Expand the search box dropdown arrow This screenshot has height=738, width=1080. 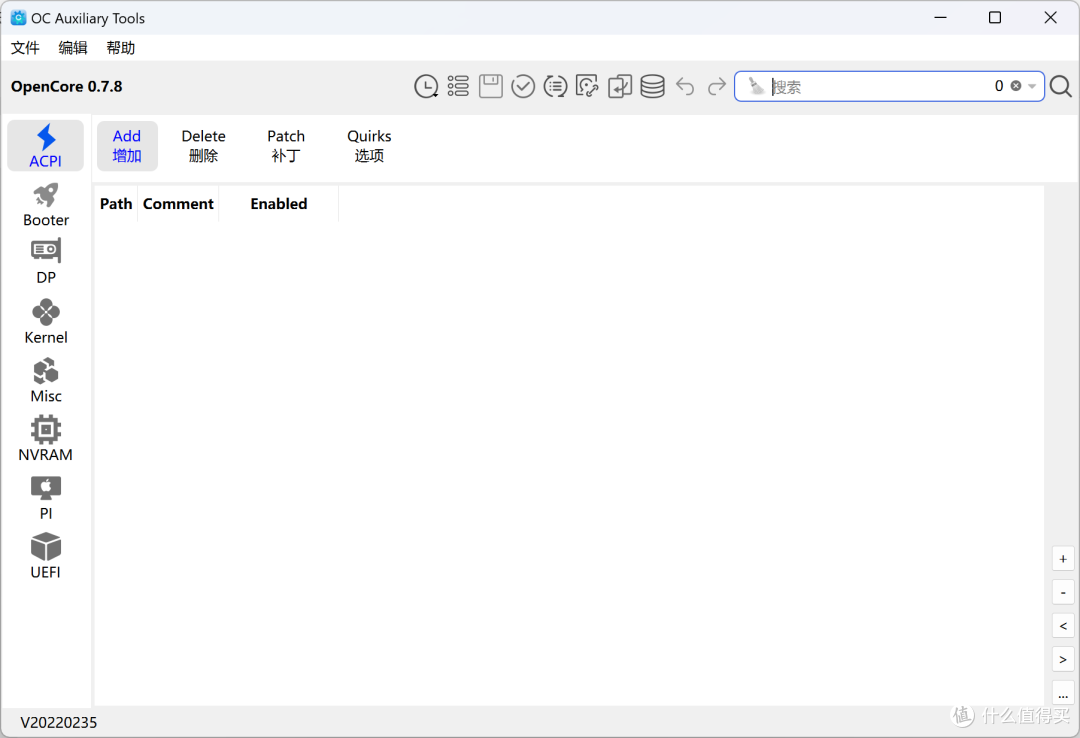[1032, 87]
